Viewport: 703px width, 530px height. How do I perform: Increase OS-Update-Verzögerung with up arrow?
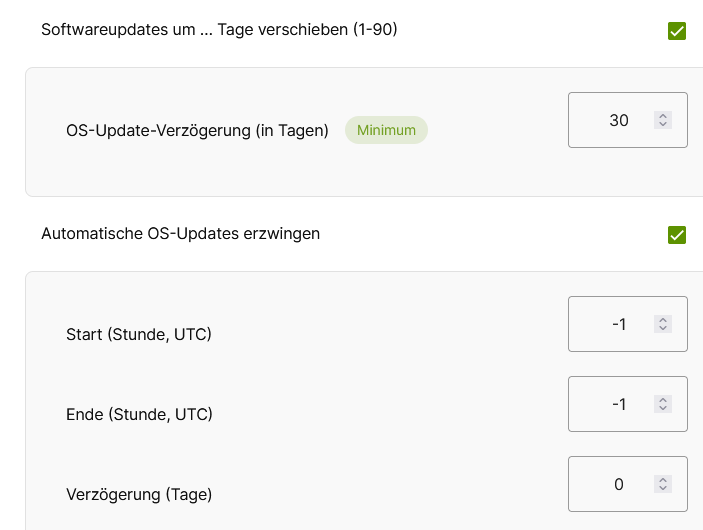coord(663,116)
